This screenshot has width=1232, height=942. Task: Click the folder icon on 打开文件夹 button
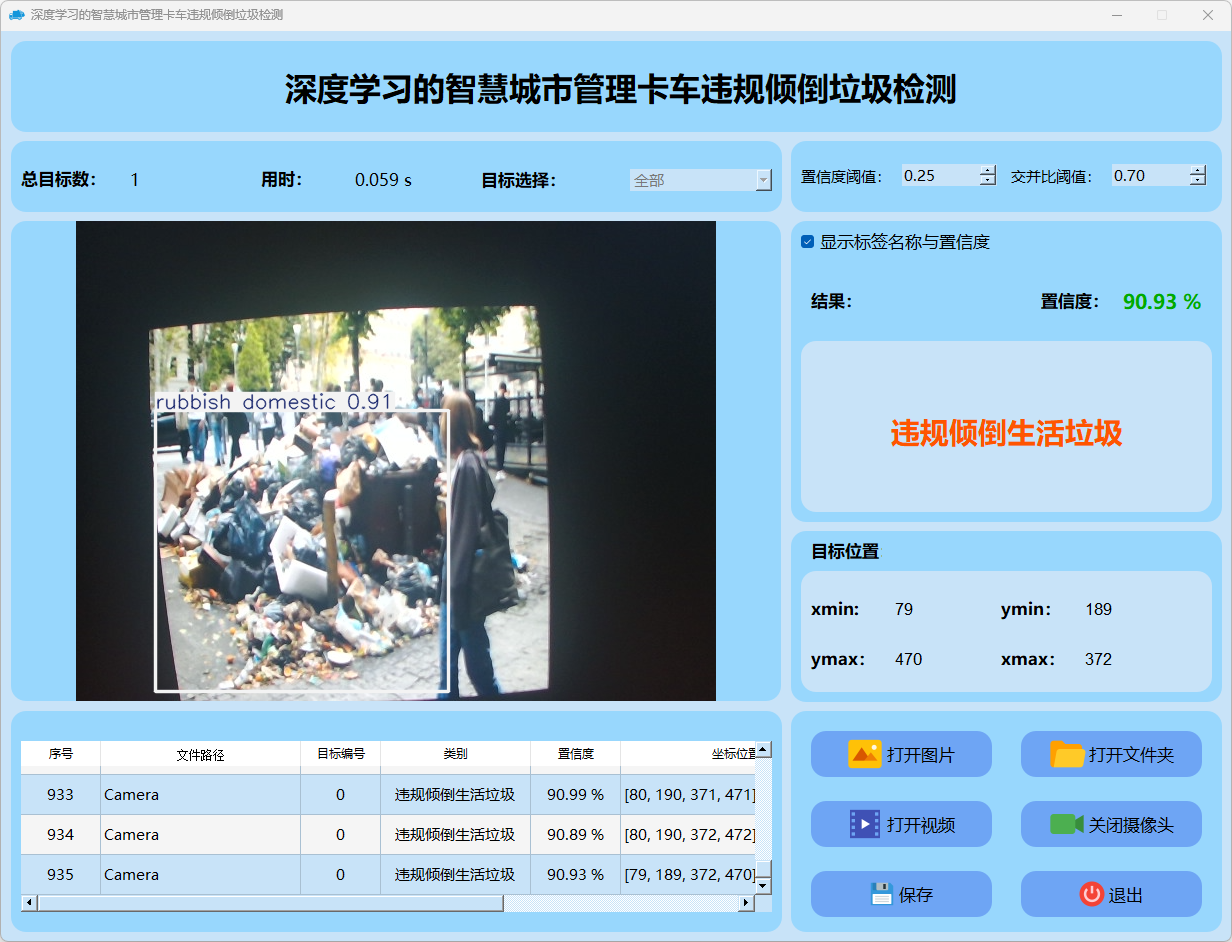coord(1067,754)
